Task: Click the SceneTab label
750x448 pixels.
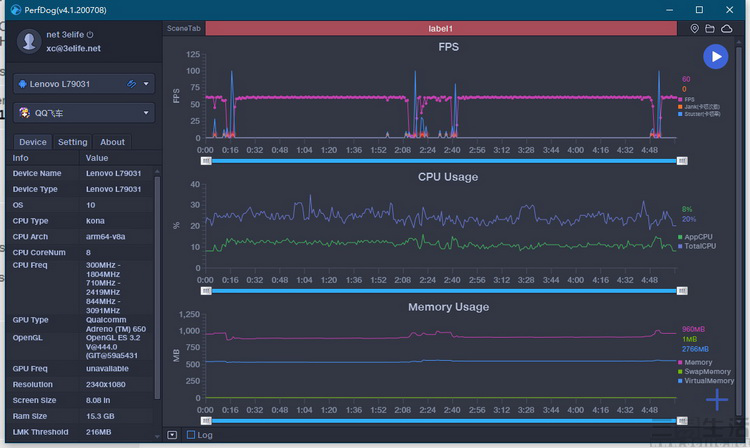Action: 184,29
